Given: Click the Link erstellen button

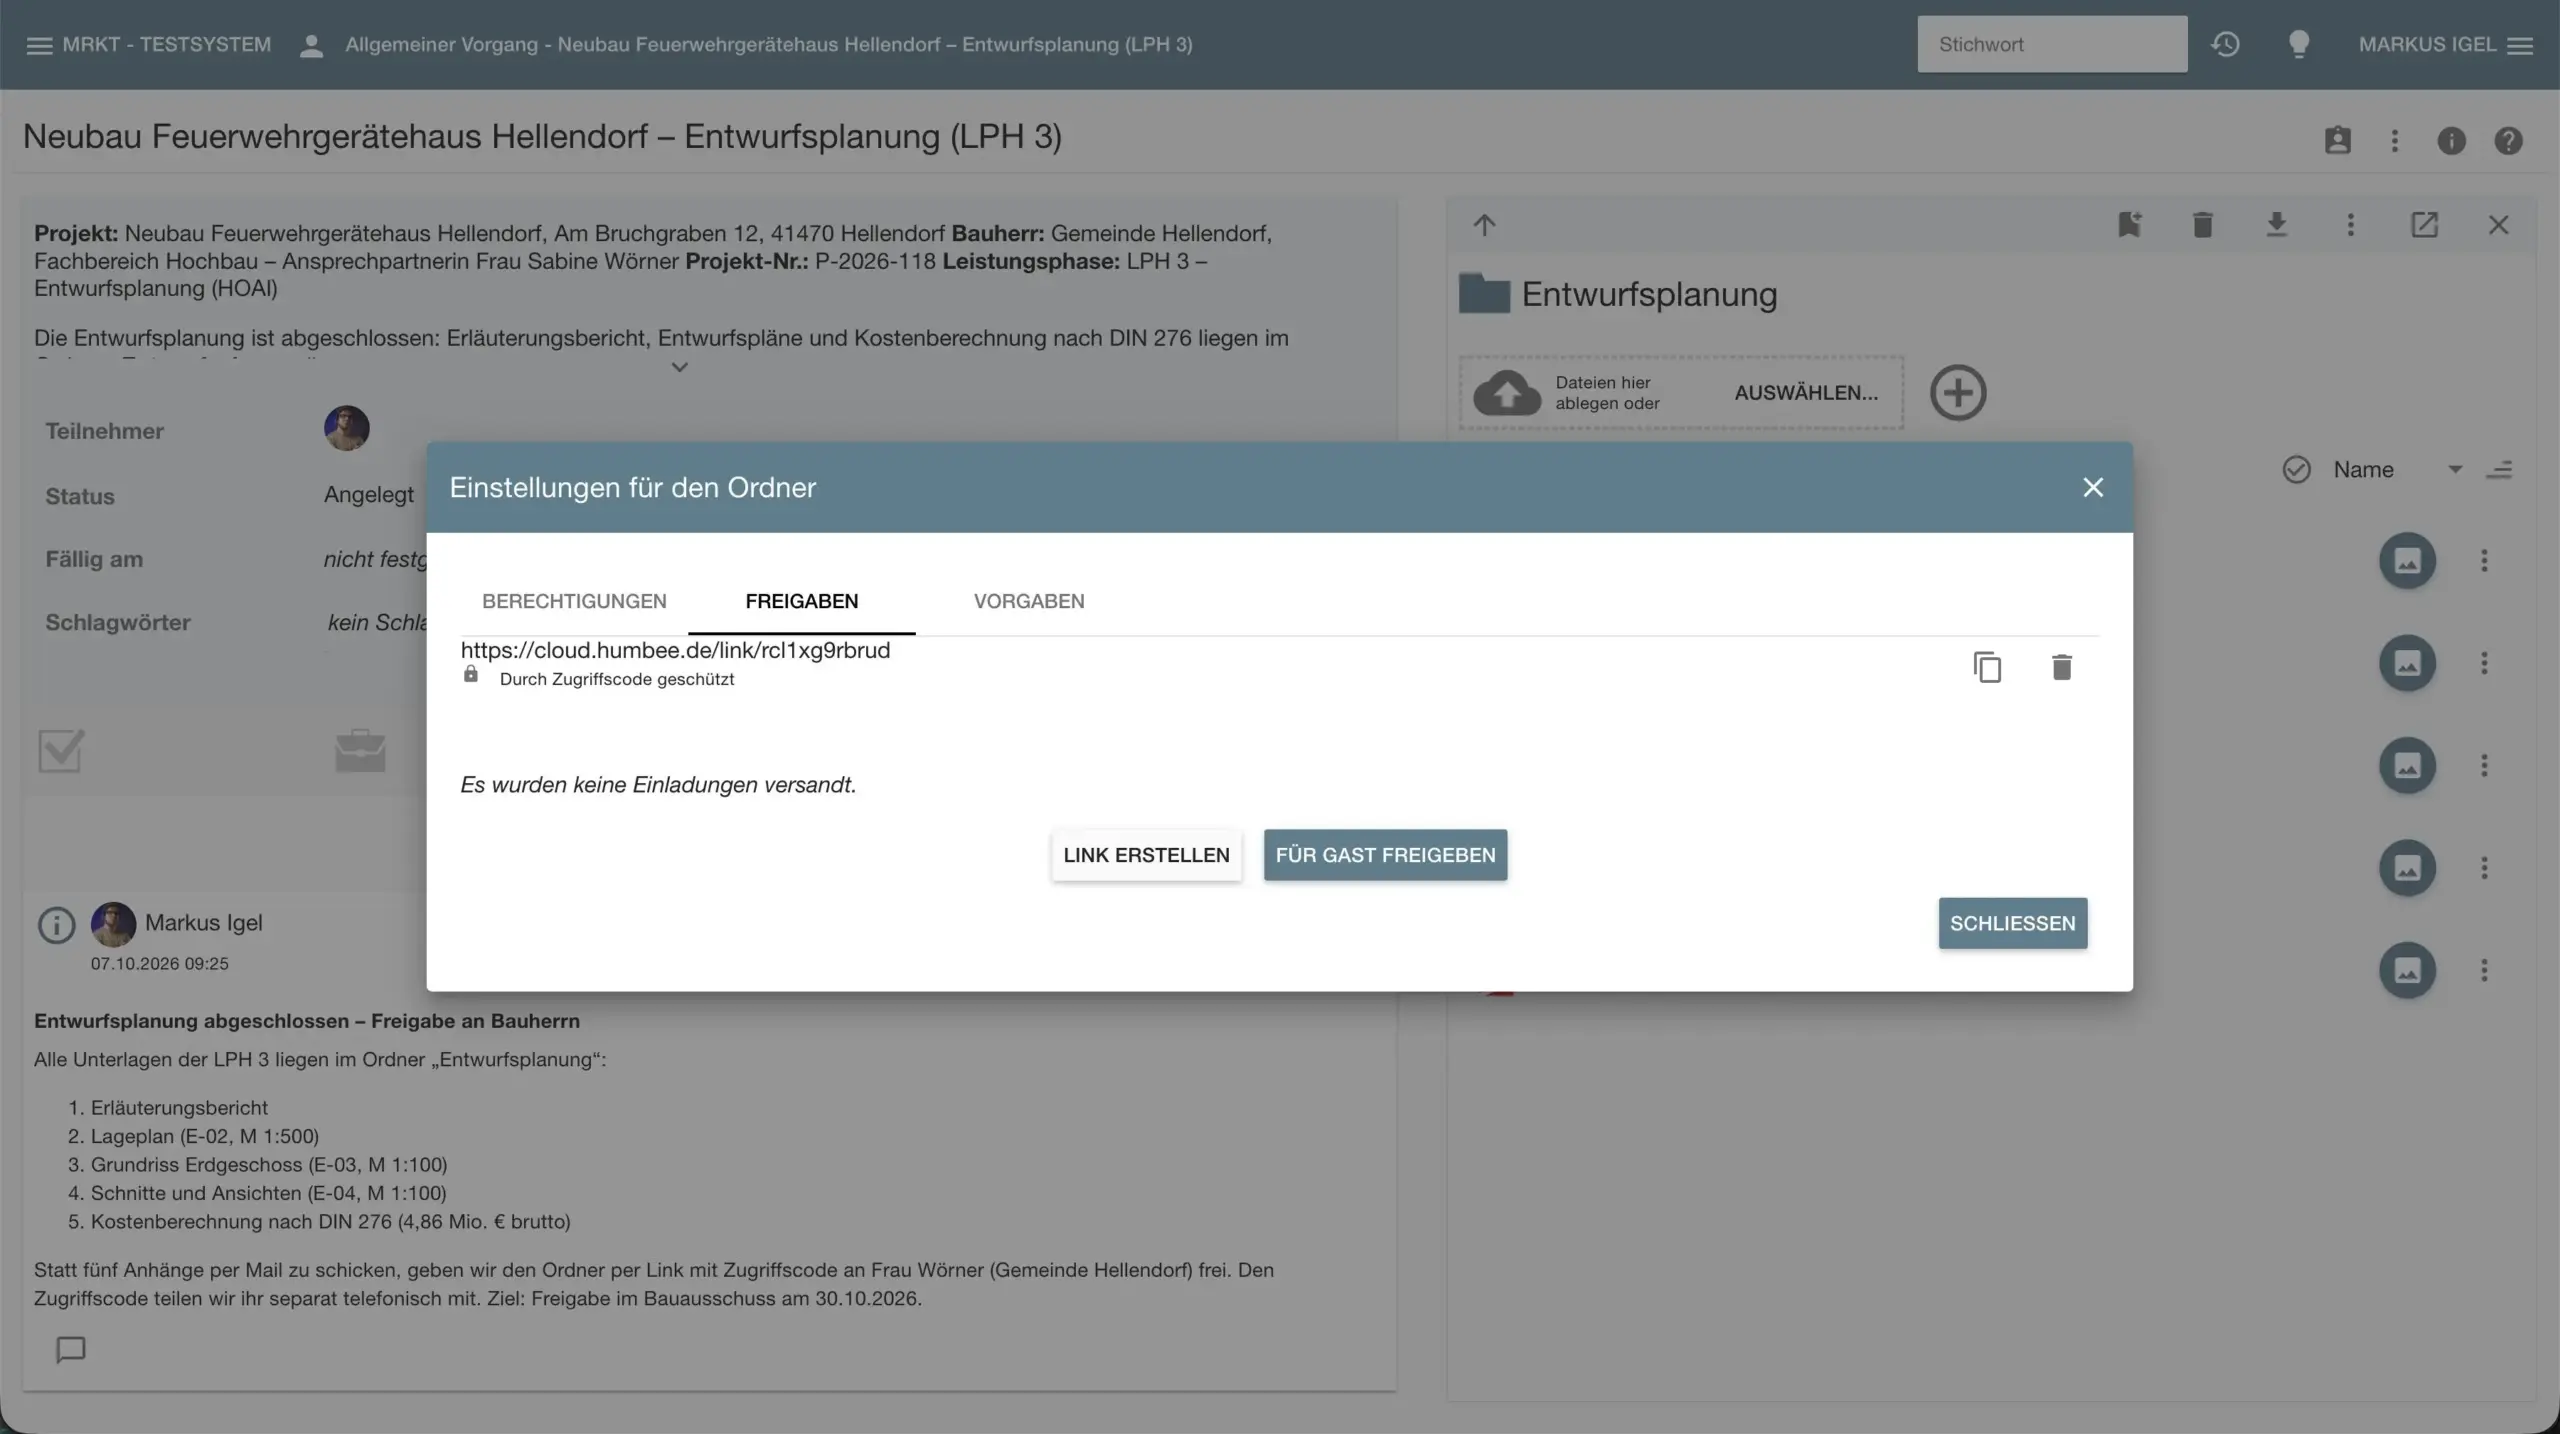Looking at the screenshot, I should click(1146, 855).
